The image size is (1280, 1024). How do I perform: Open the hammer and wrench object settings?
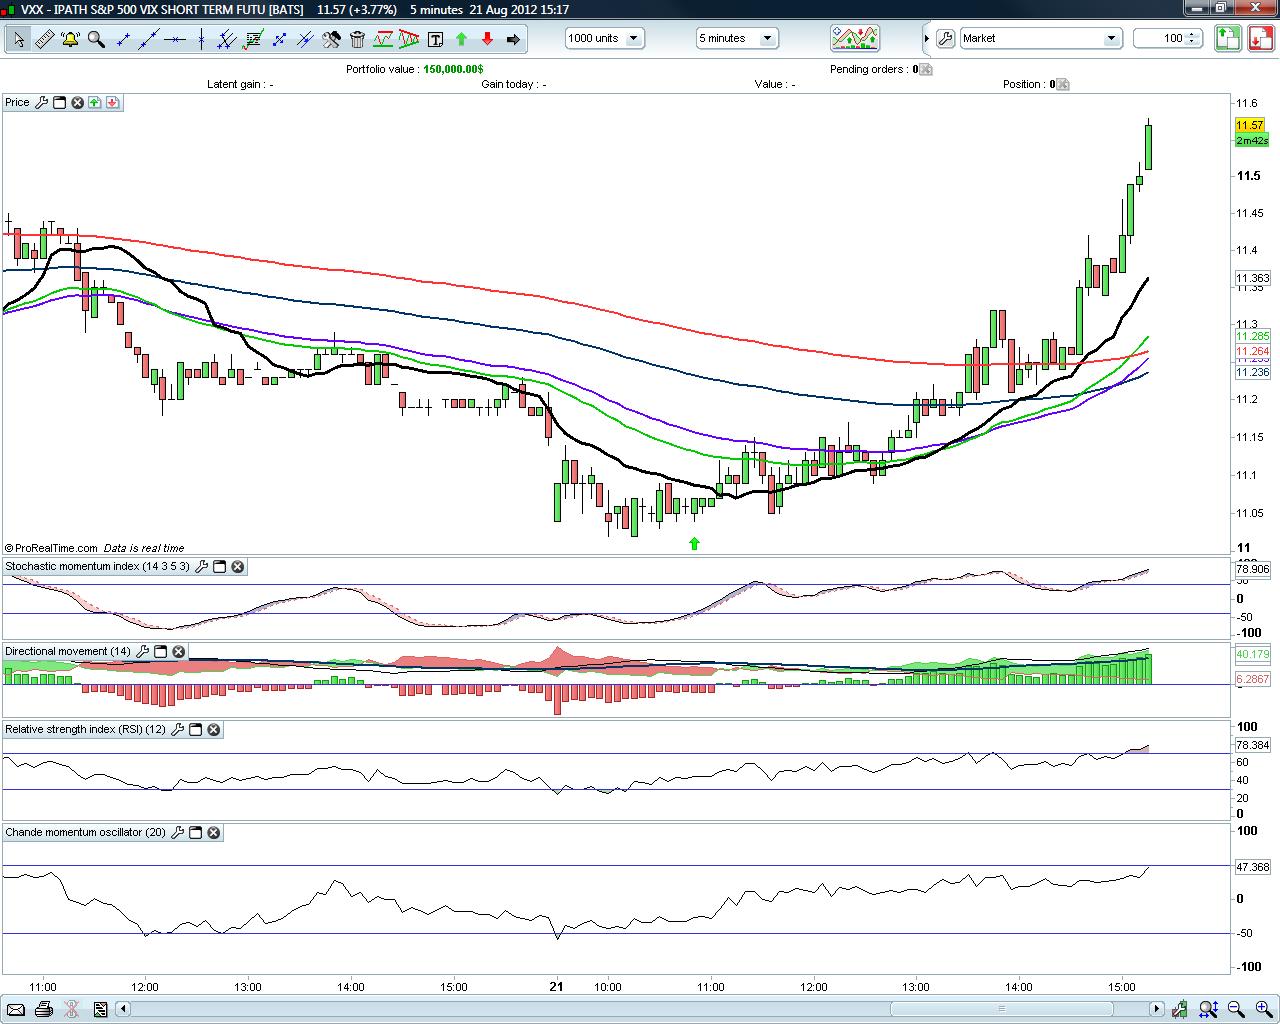(x=331, y=39)
